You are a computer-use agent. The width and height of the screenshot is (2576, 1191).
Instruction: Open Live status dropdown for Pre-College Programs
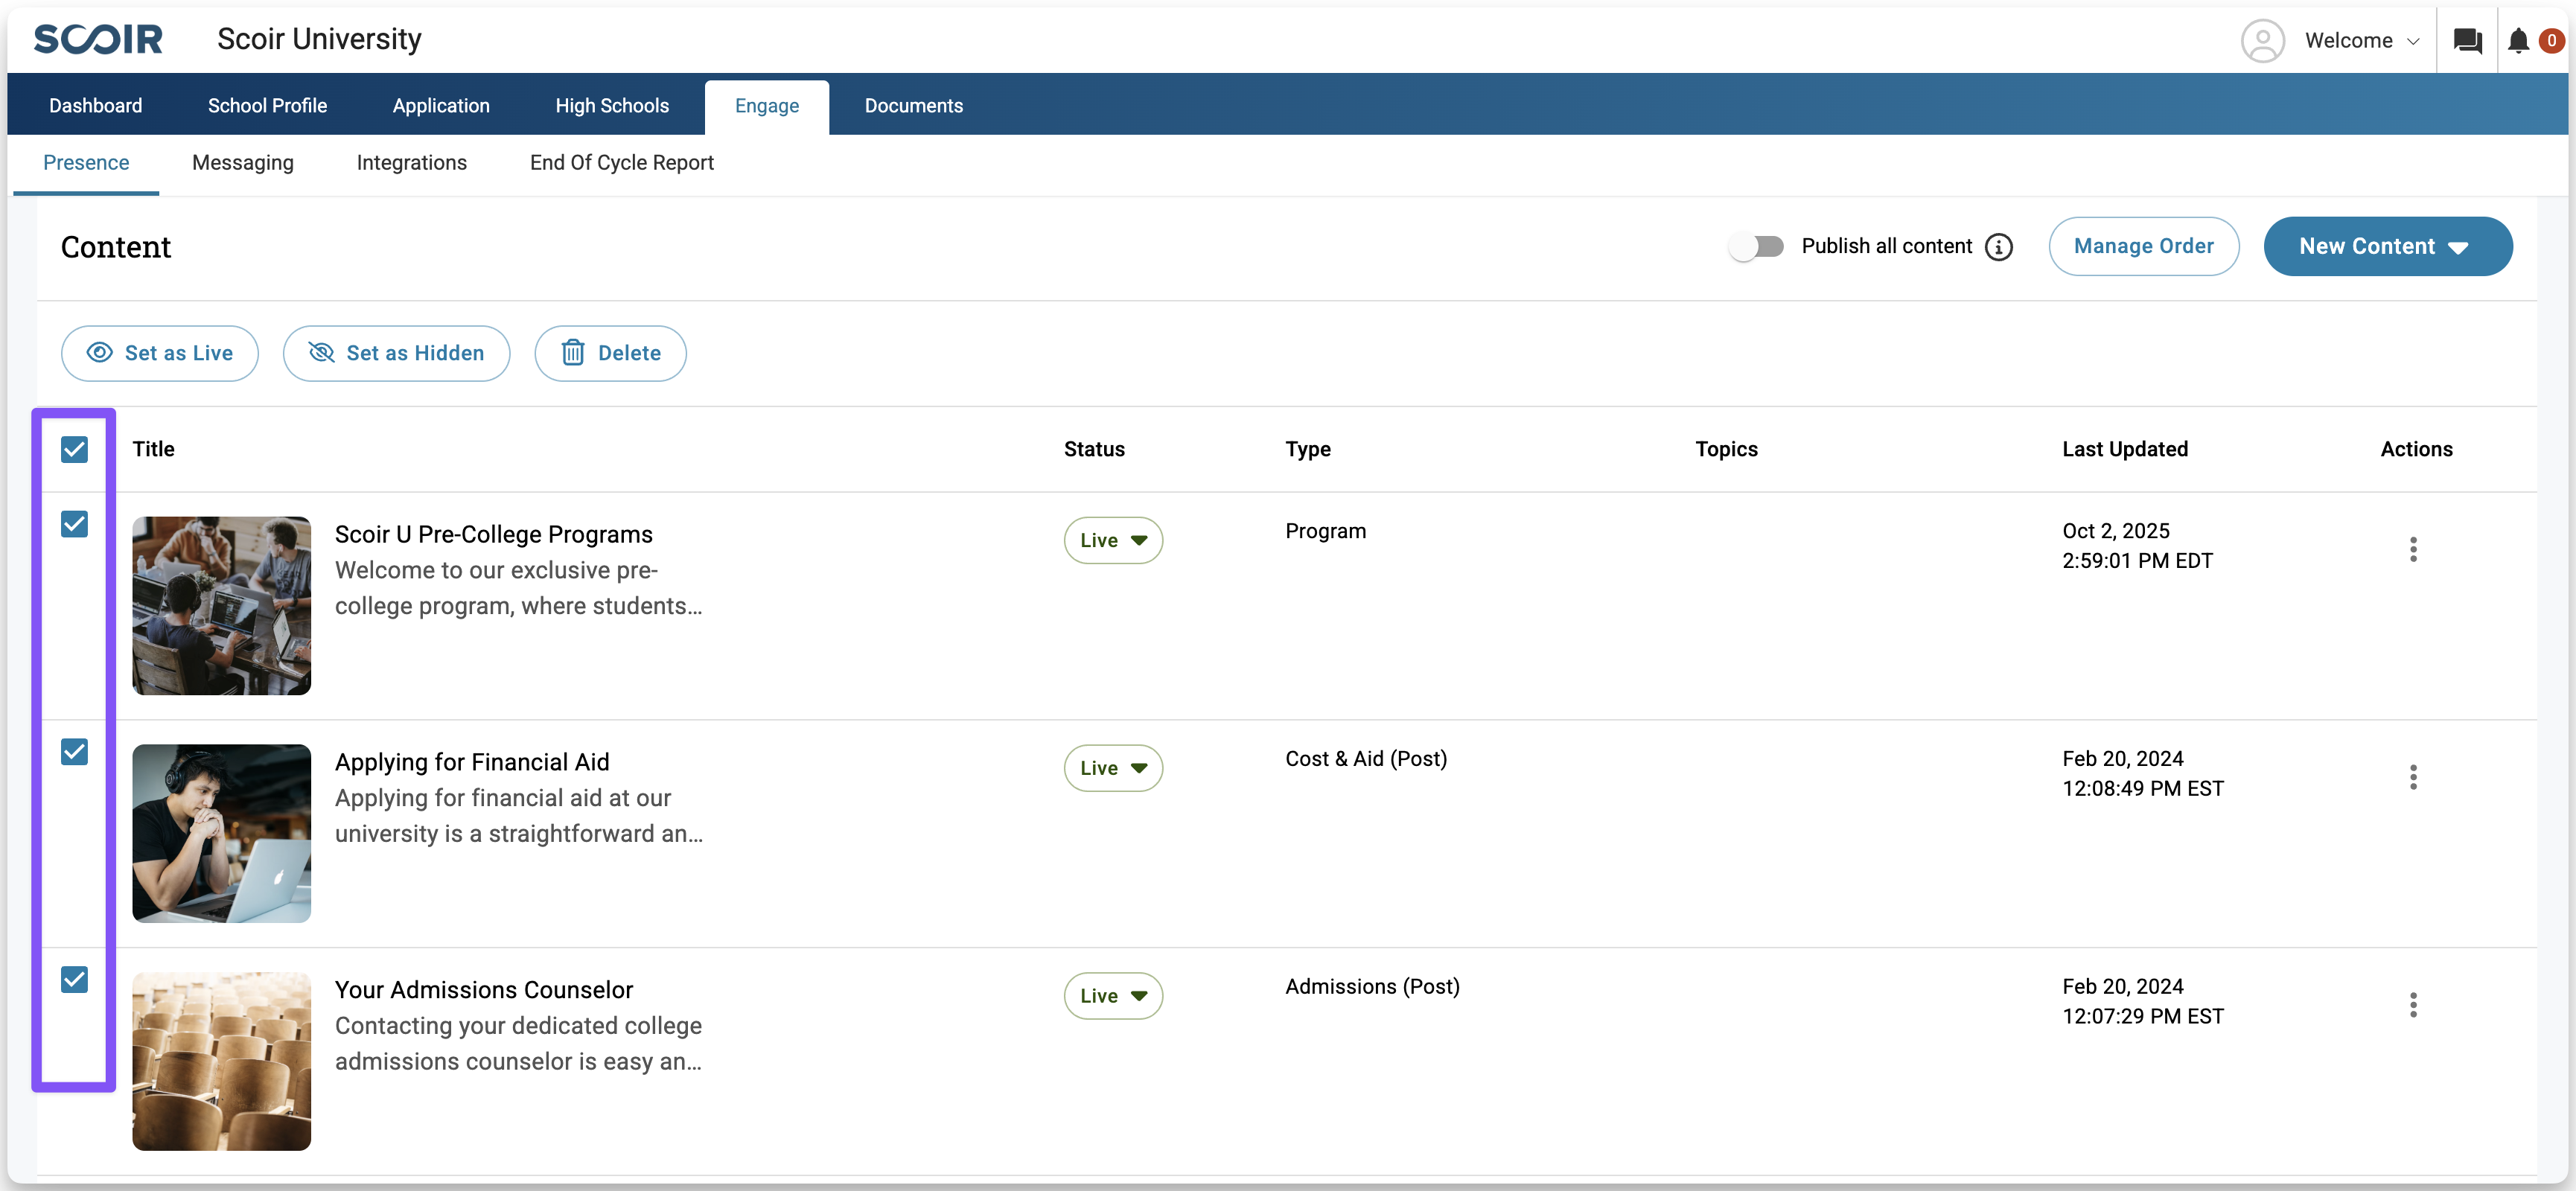[1112, 541]
